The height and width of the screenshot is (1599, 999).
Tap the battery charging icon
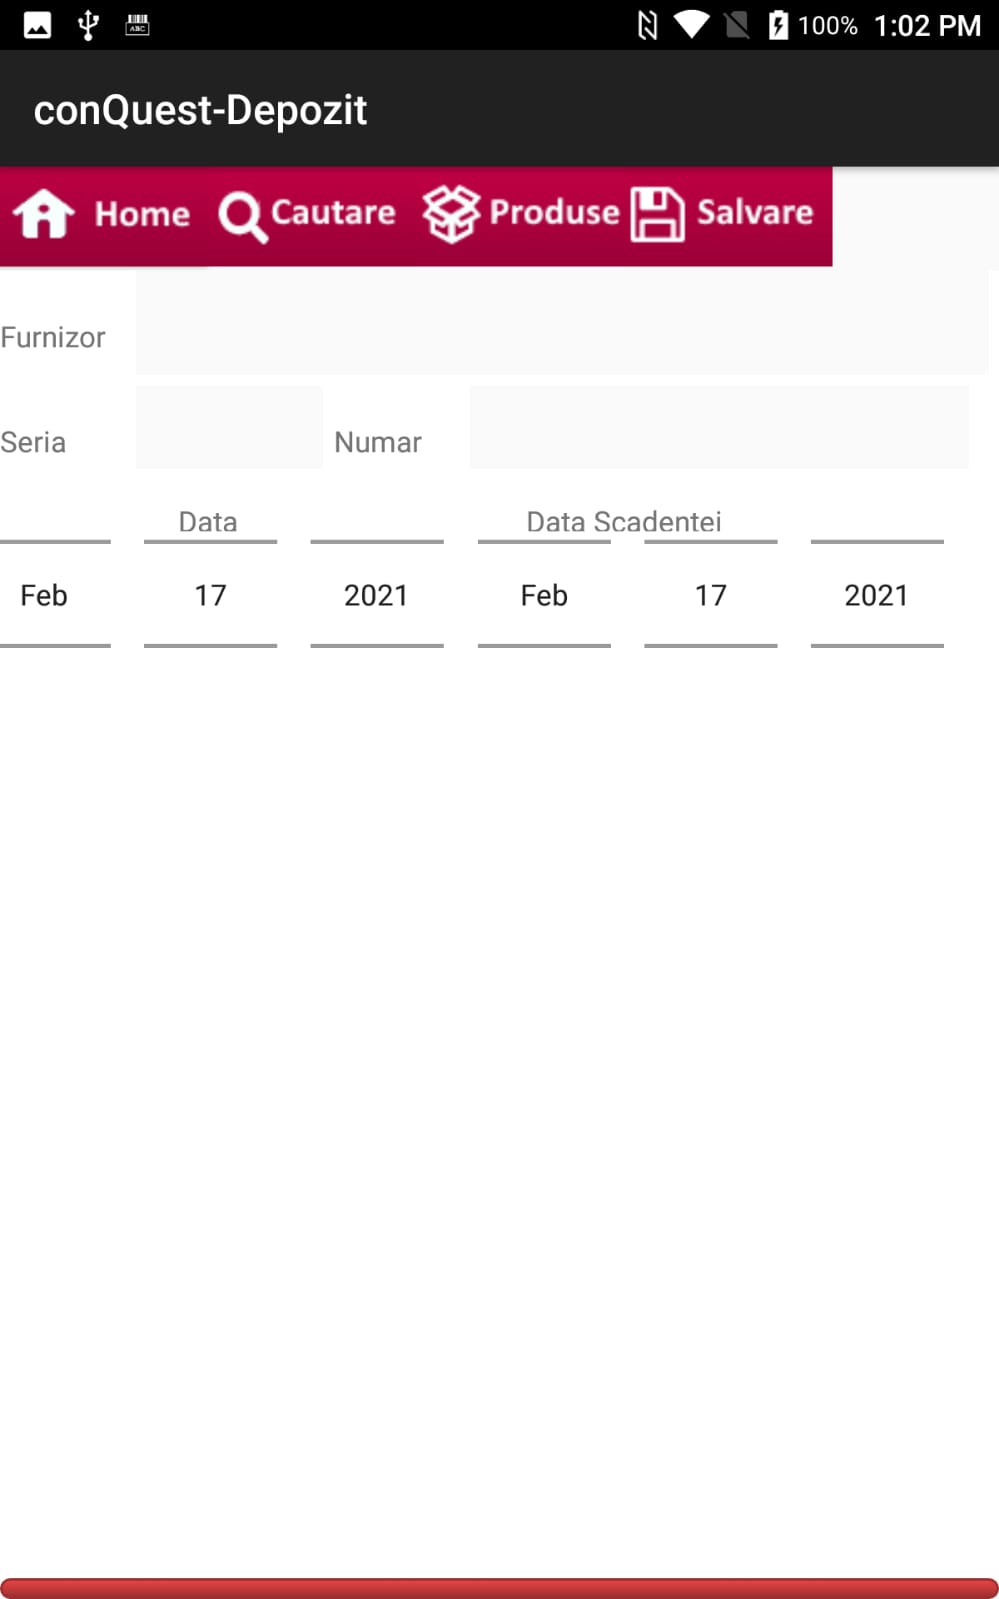click(x=778, y=25)
